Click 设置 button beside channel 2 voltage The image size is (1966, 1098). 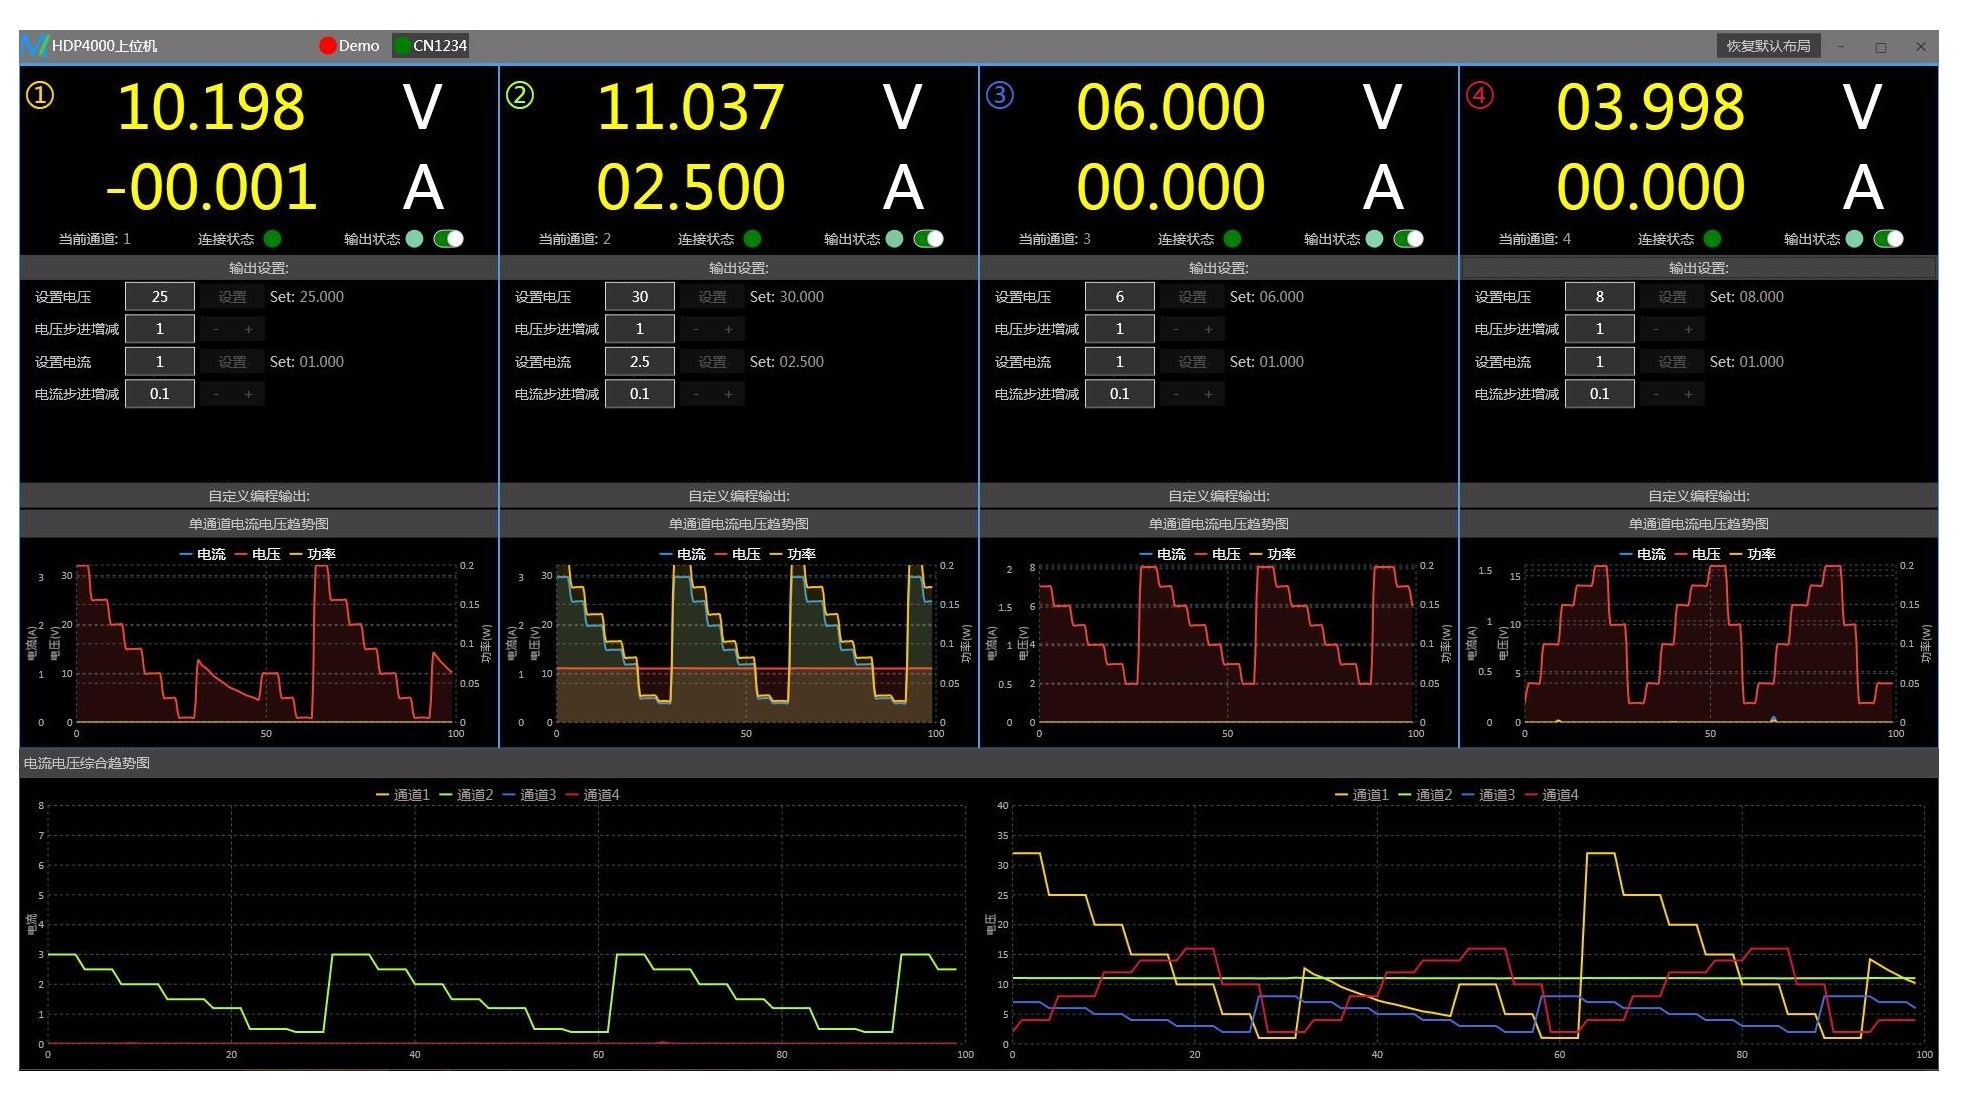tap(712, 297)
